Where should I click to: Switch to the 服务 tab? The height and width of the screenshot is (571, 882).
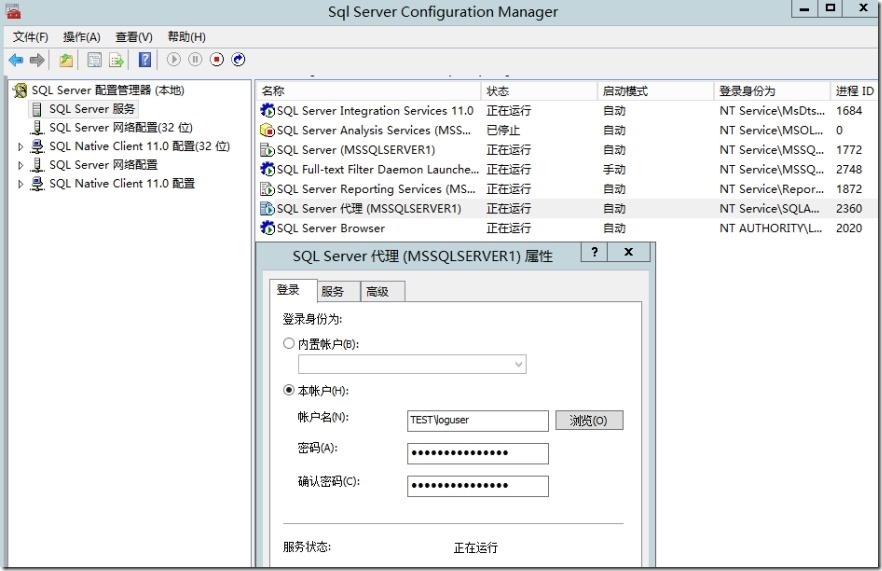click(x=333, y=291)
